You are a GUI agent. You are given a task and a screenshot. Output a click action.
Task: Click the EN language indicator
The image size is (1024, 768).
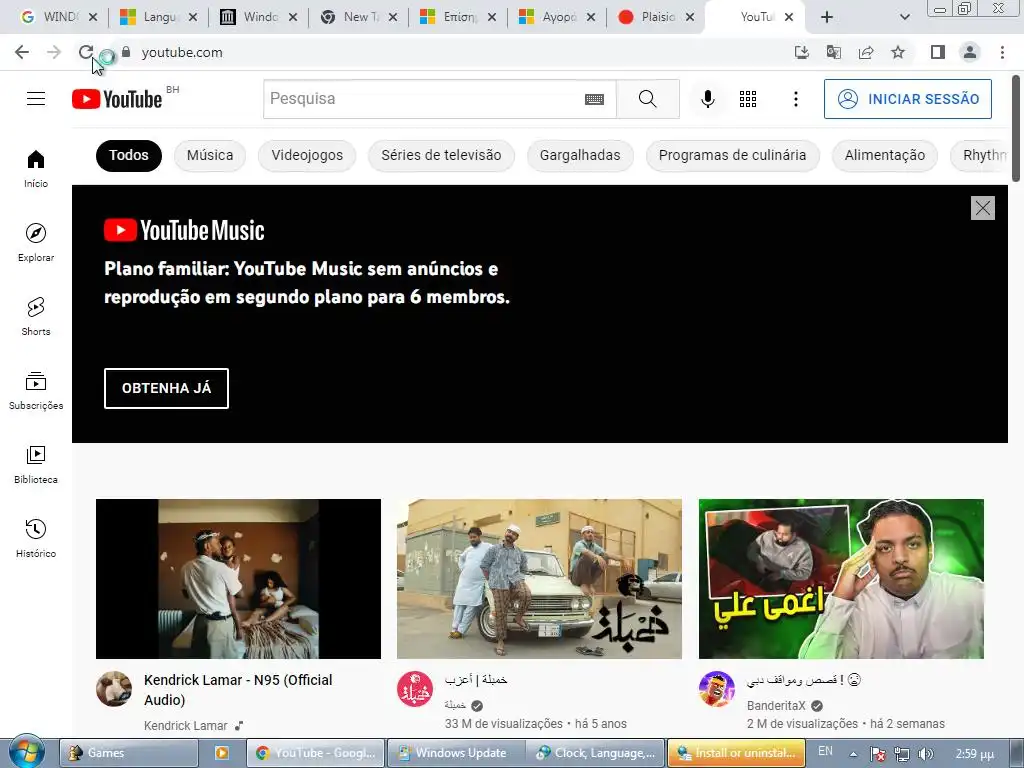point(825,751)
